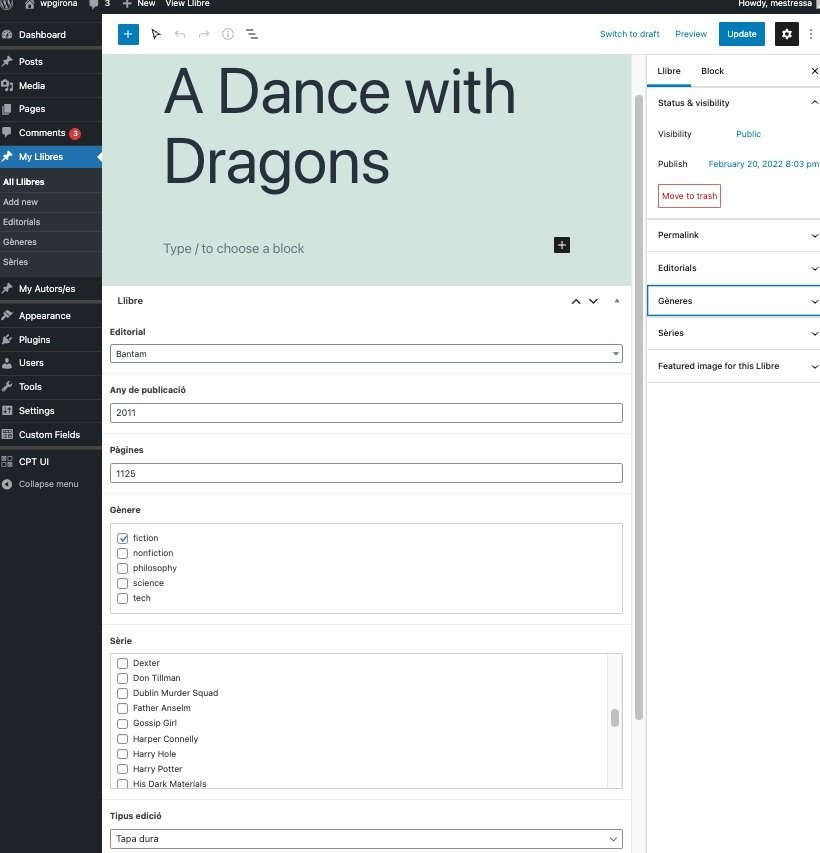Image resolution: width=820 pixels, height=853 pixels.
Task: Check the Don Tillman series checkbox
Action: (122, 678)
